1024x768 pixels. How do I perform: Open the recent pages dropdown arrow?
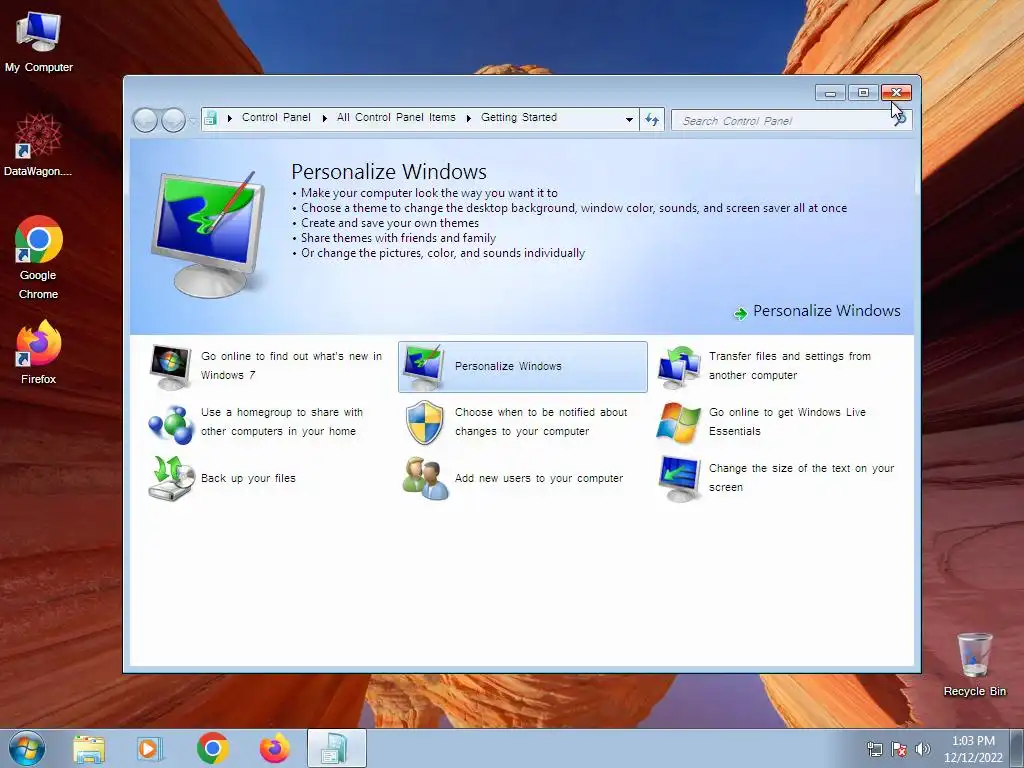193,121
